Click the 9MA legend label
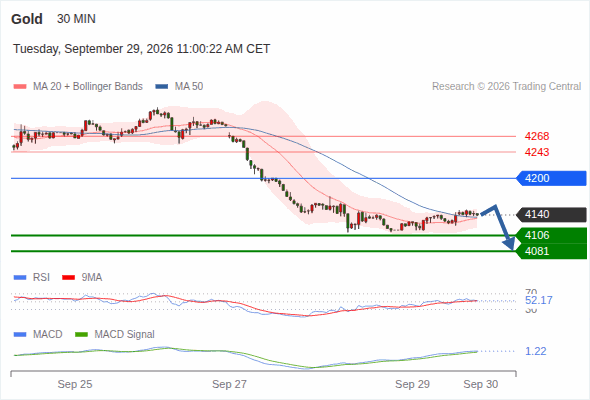 92,278
